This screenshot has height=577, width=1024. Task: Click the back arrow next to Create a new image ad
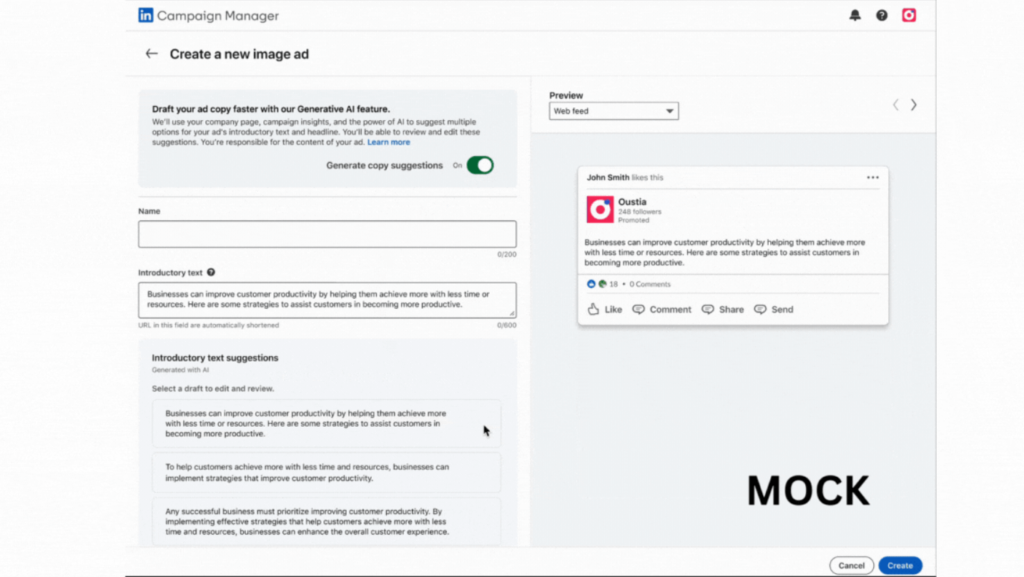[151, 53]
